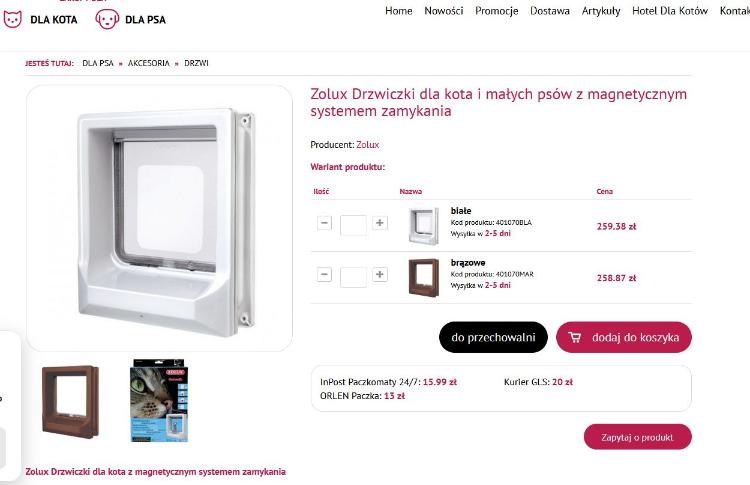The width and height of the screenshot is (750, 485).
Task: Decrease quantity for białe variant
Action: tap(324, 223)
